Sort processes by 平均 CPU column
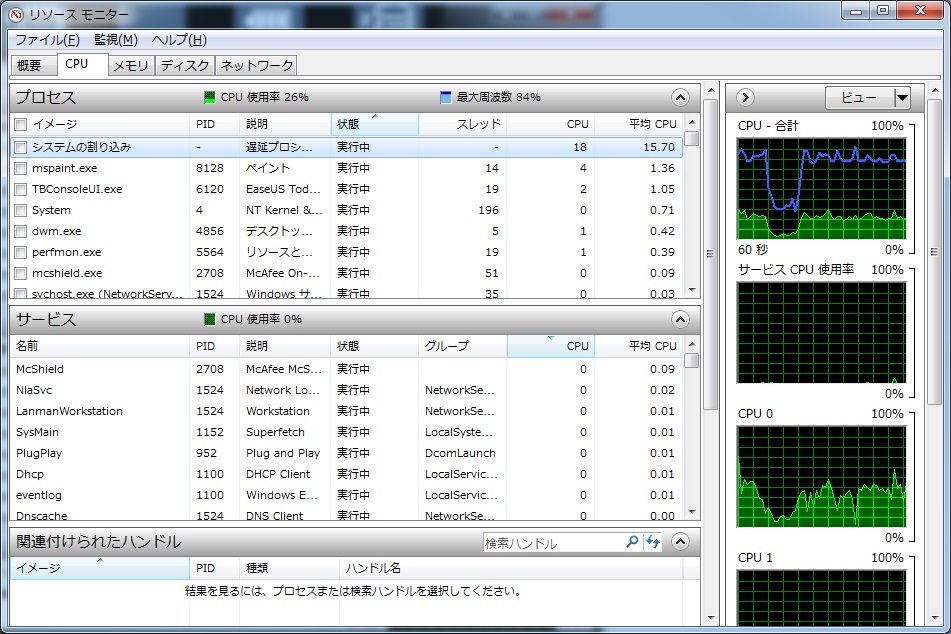The height and width of the screenshot is (634, 951). tap(638, 124)
